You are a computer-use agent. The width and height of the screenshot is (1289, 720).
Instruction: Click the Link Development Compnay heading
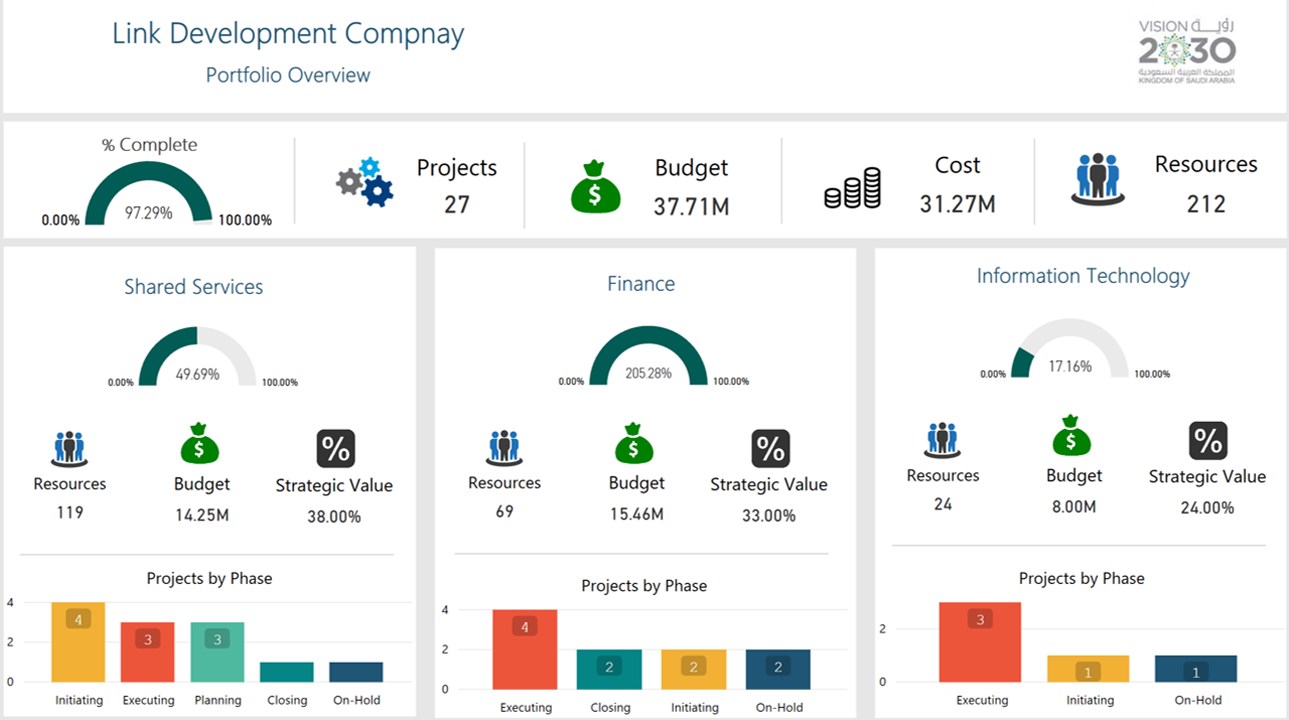(x=288, y=33)
